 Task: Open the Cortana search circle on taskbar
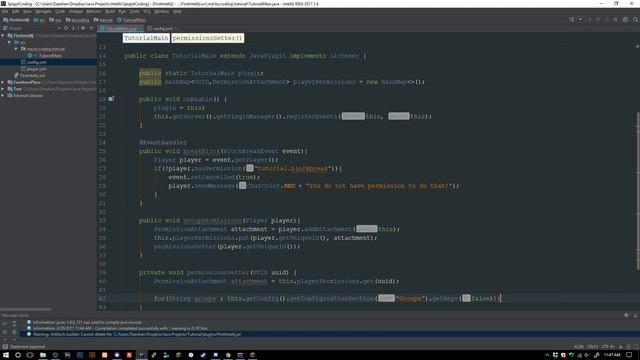pyautogui.click(x=18, y=355)
